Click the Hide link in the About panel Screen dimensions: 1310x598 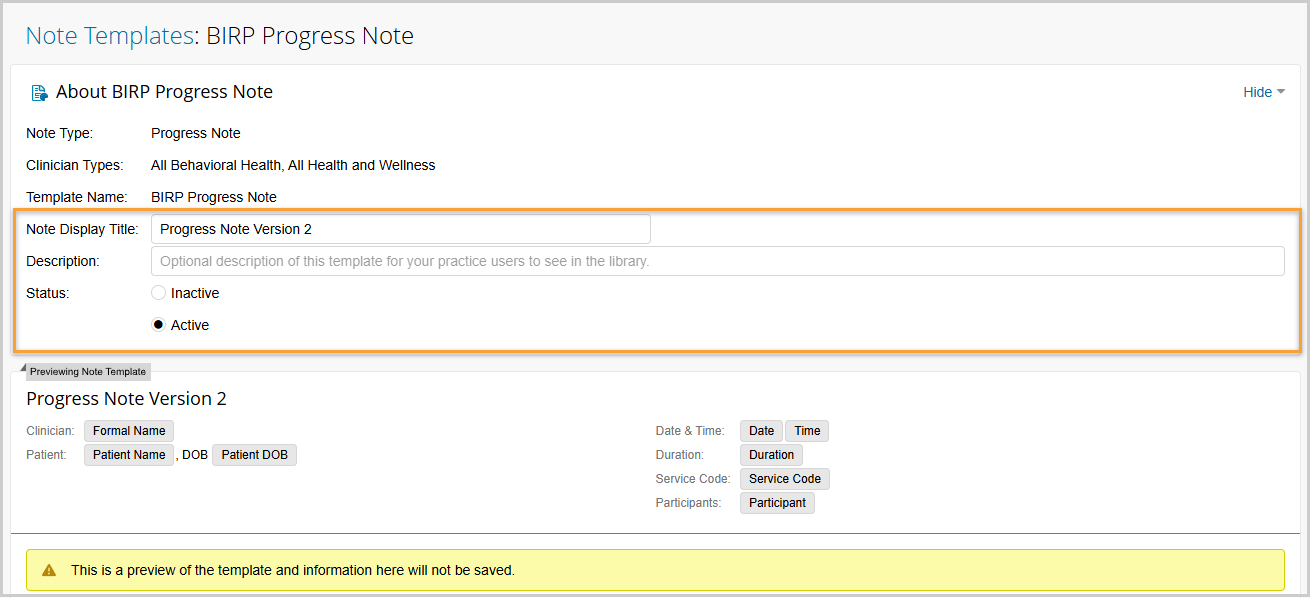tap(1257, 92)
